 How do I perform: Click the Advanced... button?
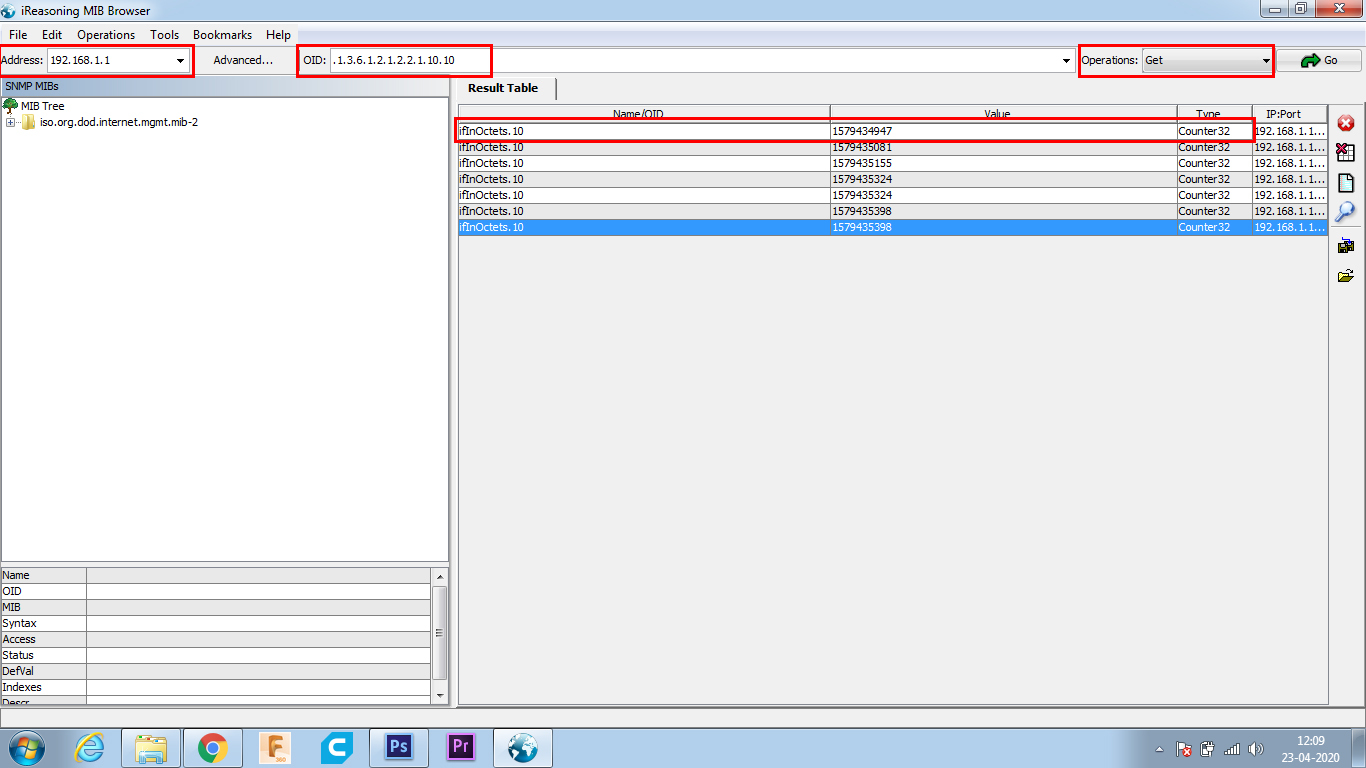point(243,60)
